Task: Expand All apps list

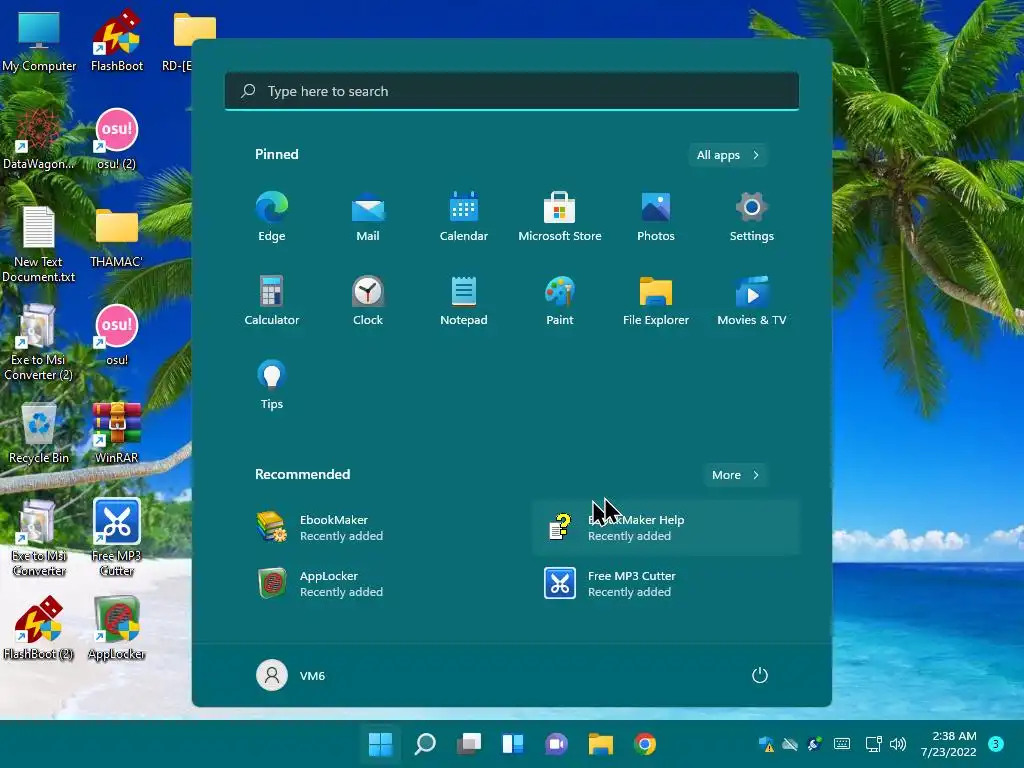Action: pyautogui.click(x=728, y=155)
